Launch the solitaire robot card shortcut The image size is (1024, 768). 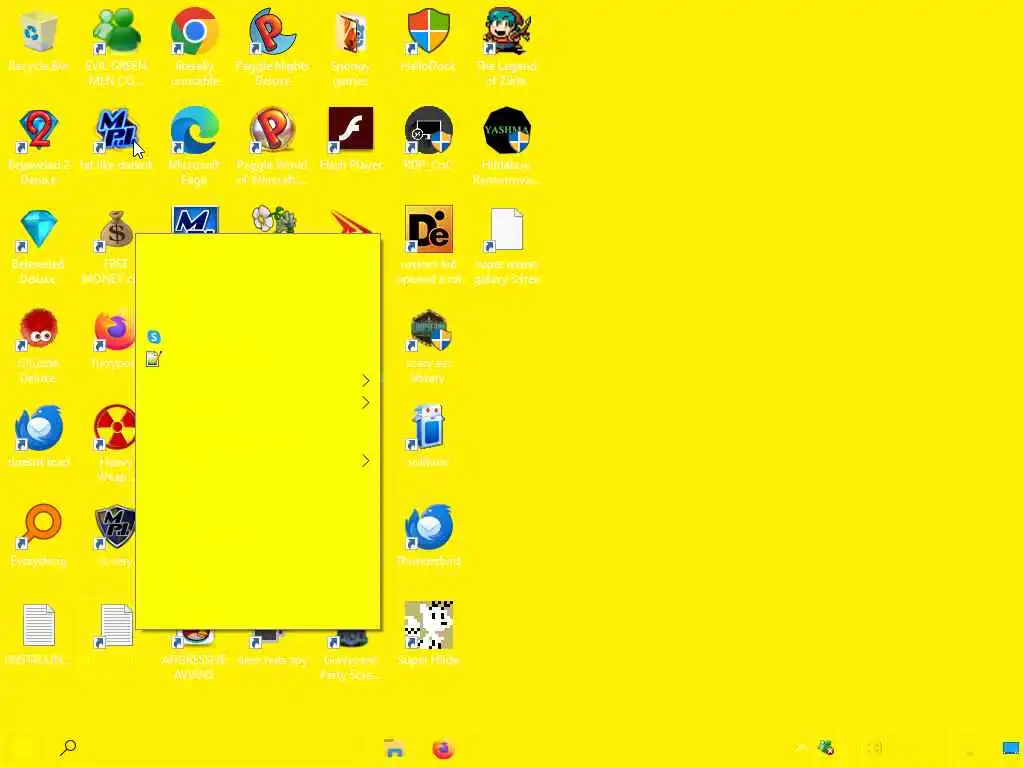[x=428, y=428]
